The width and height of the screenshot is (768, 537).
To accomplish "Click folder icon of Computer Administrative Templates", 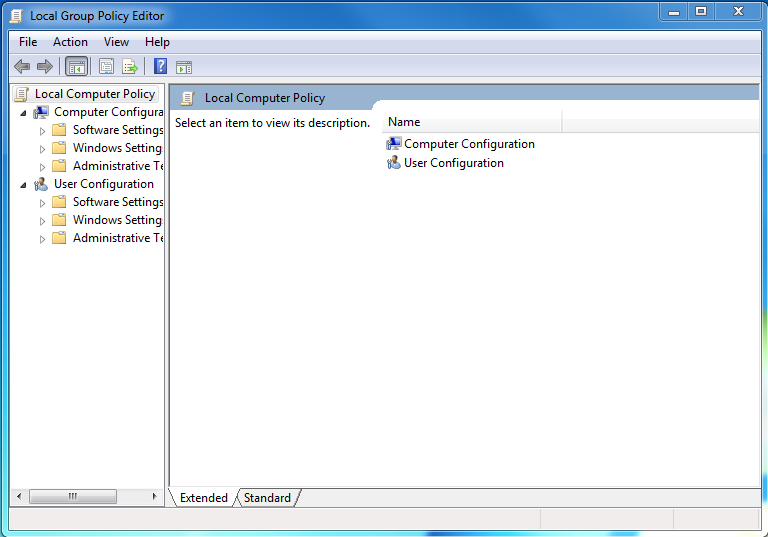I will click(x=59, y=166).
